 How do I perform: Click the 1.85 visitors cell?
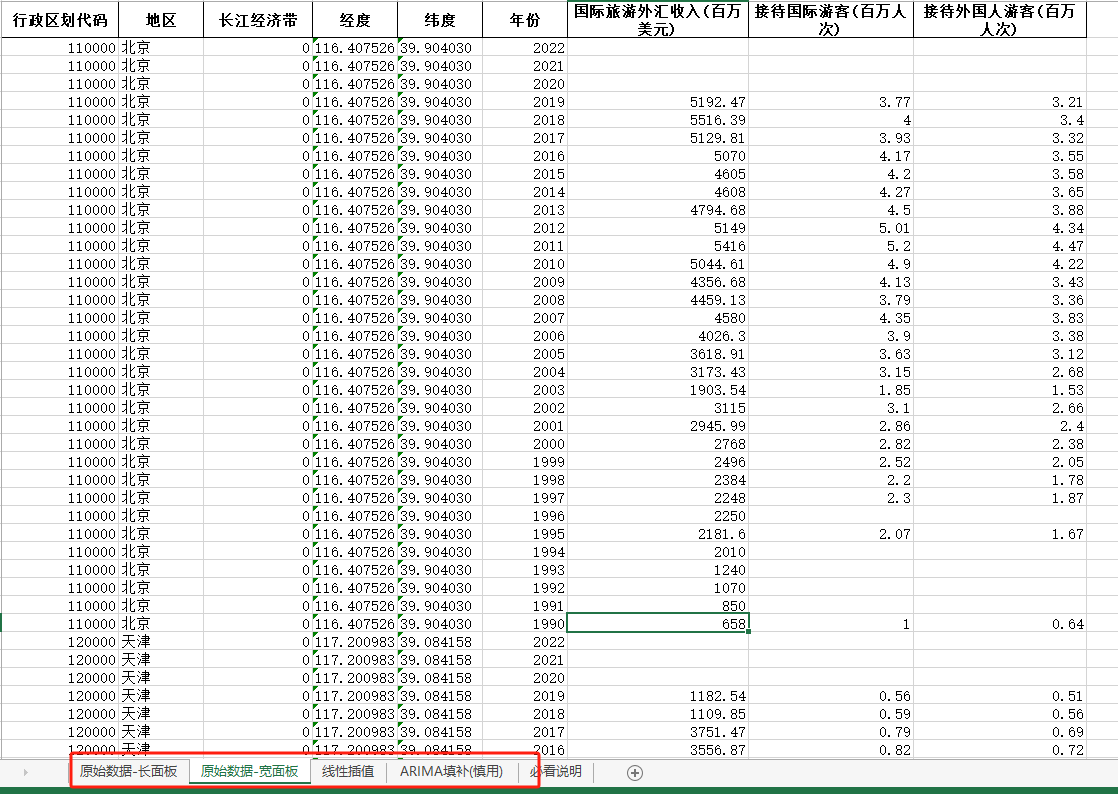831,390
